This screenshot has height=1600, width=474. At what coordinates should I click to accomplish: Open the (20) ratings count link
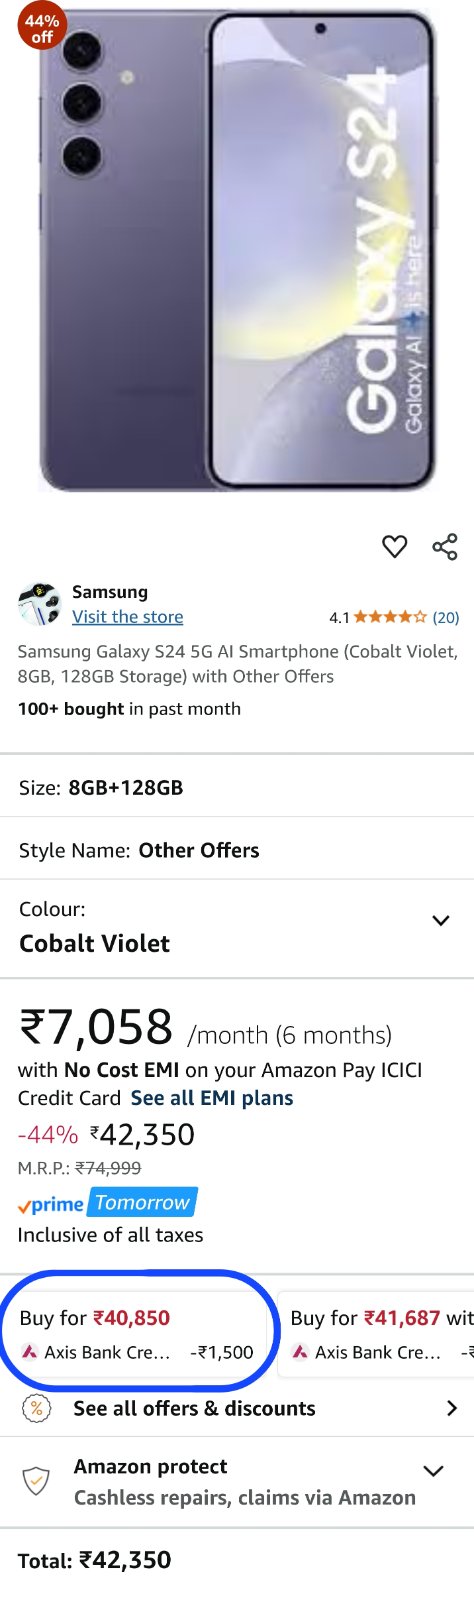[446, 617]
